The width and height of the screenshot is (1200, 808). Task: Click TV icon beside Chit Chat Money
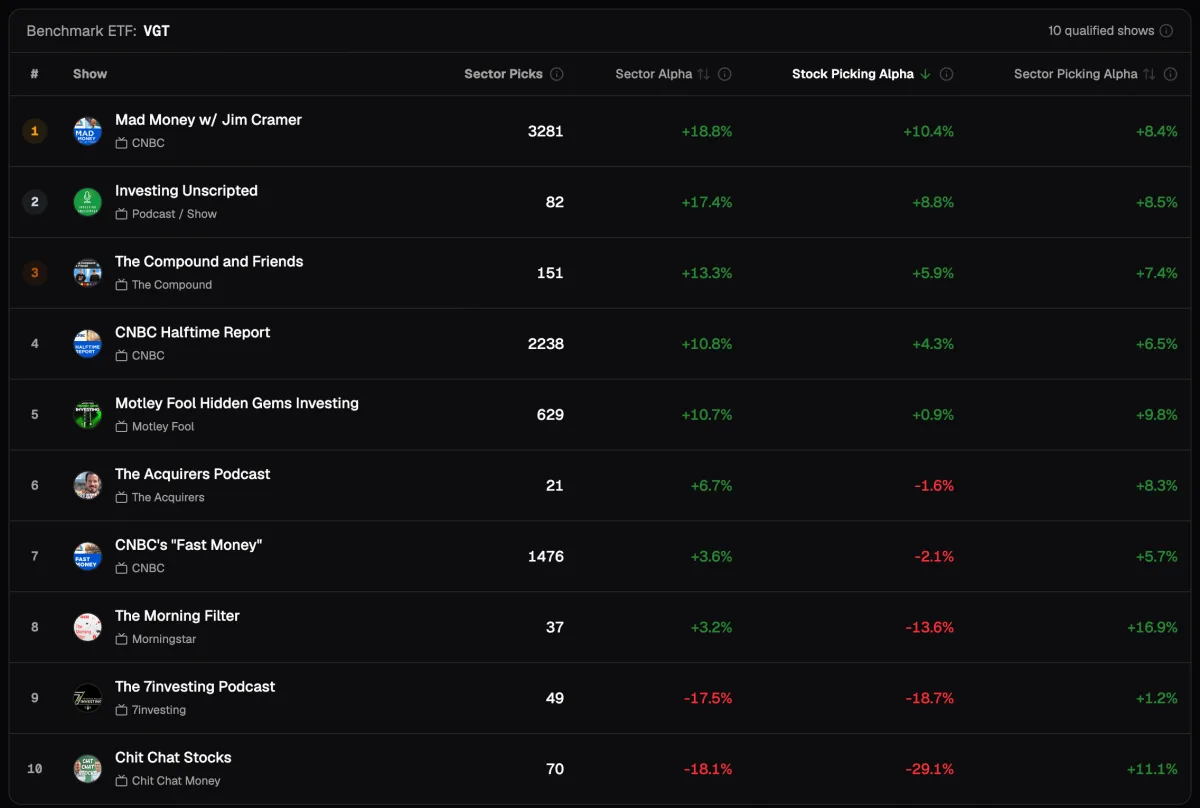pos(121,781)
